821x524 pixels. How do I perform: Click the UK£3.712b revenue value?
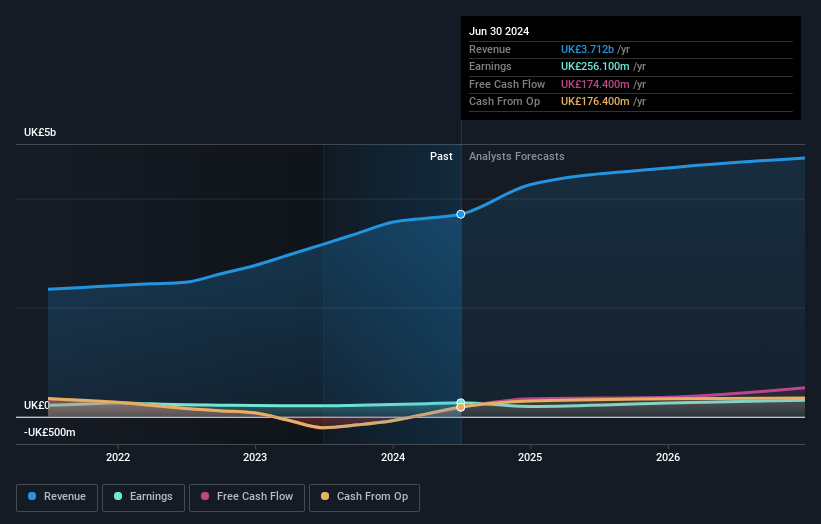pyautogui.click(x=587, y=49)
